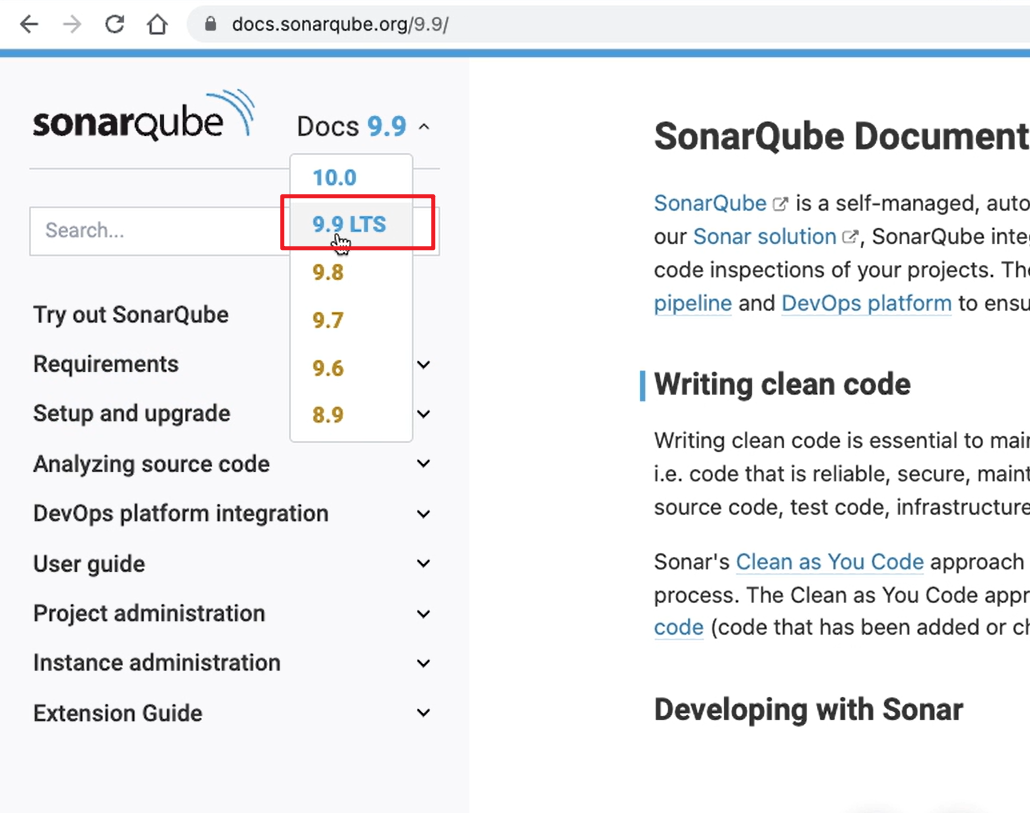Viewport: 1030px width, 813px height.
Task: Expand Project administration chevron
Action: click(x=424, y=613)
